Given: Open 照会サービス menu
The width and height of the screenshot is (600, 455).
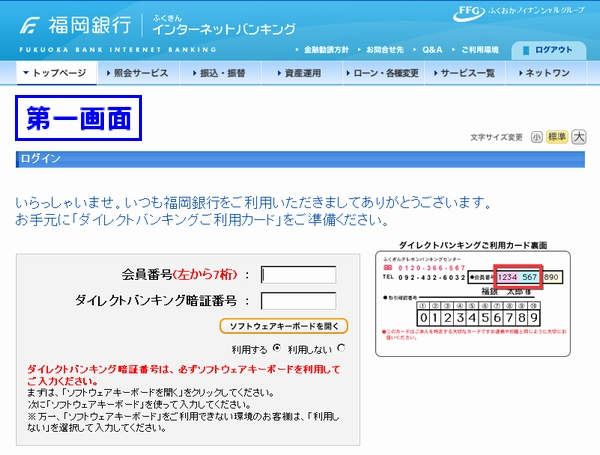Looking at the screenshot, I should click(138, 73).
